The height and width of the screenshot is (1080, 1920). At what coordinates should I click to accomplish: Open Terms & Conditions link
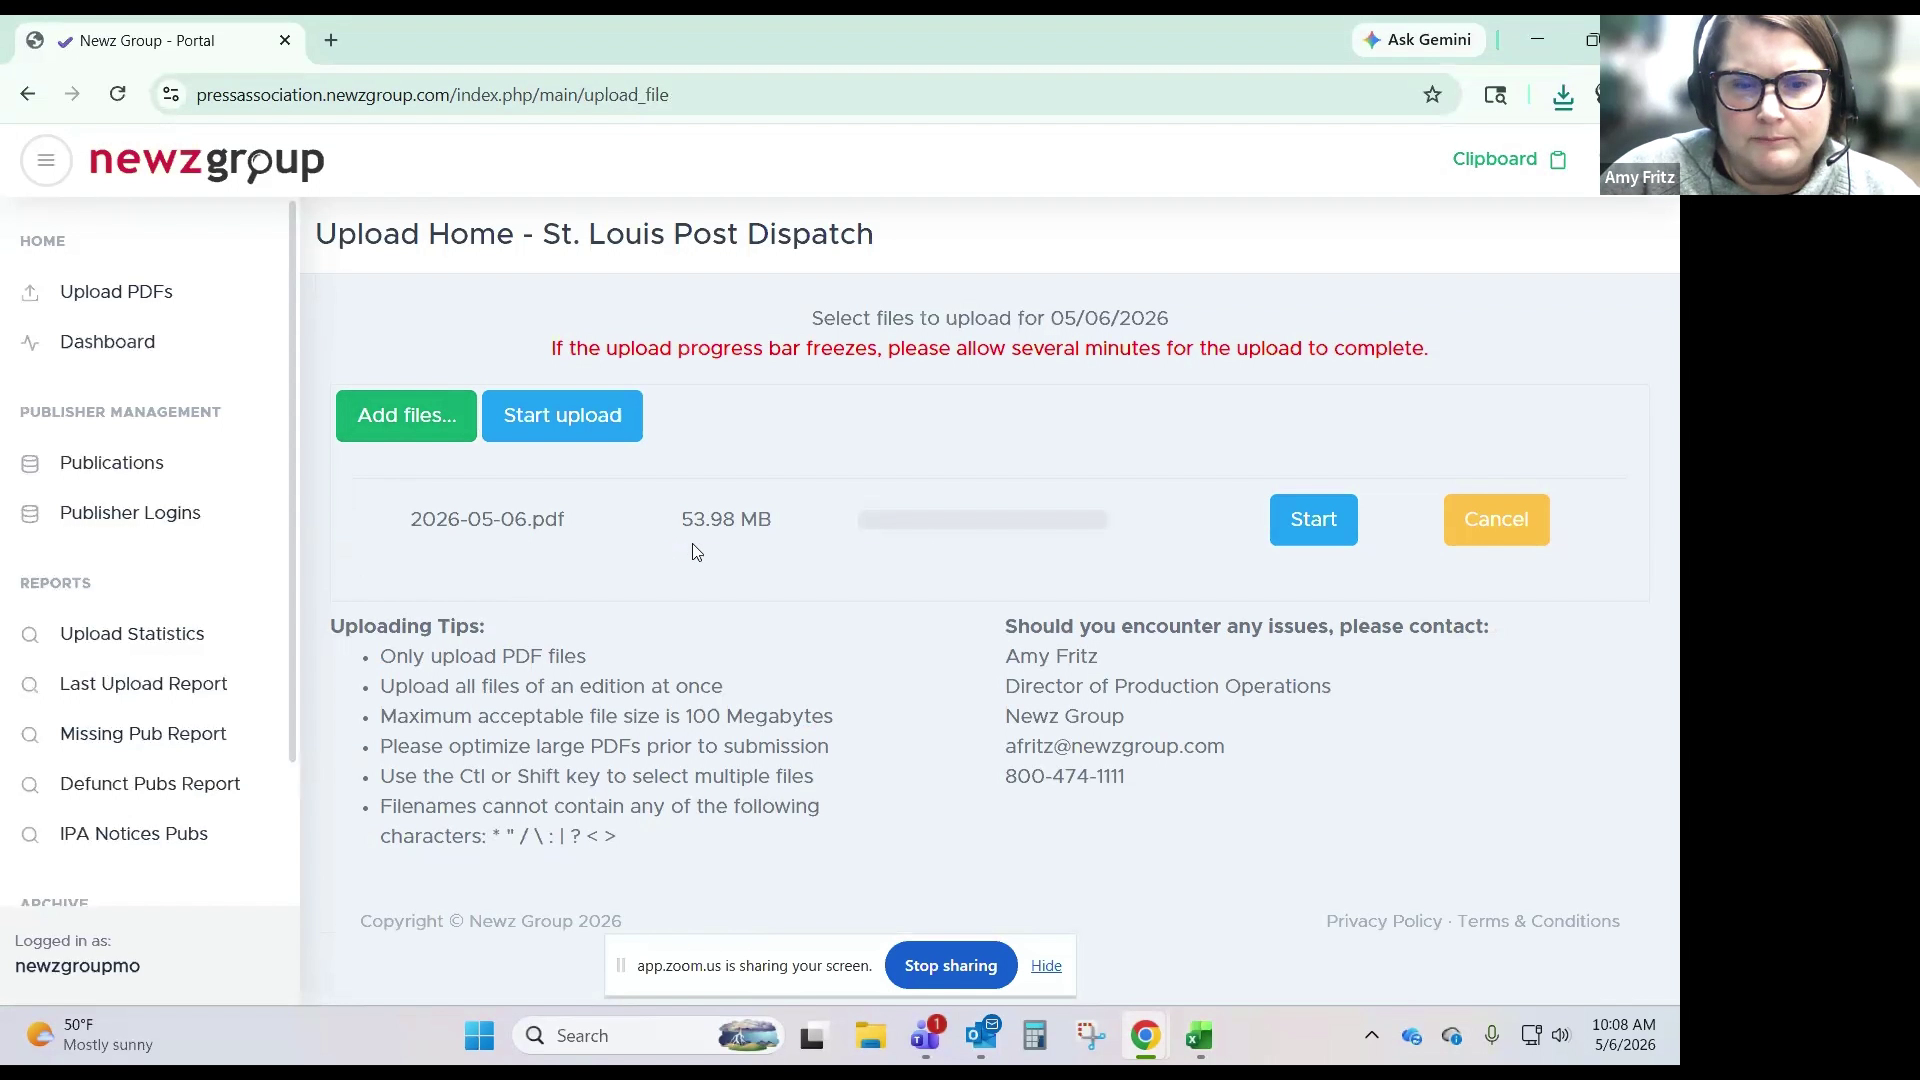(1538, 922)
